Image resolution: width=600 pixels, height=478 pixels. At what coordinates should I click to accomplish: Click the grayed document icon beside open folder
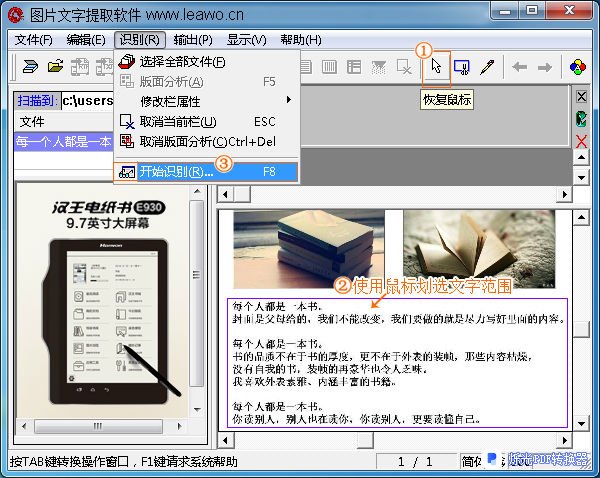coord(80,67)
